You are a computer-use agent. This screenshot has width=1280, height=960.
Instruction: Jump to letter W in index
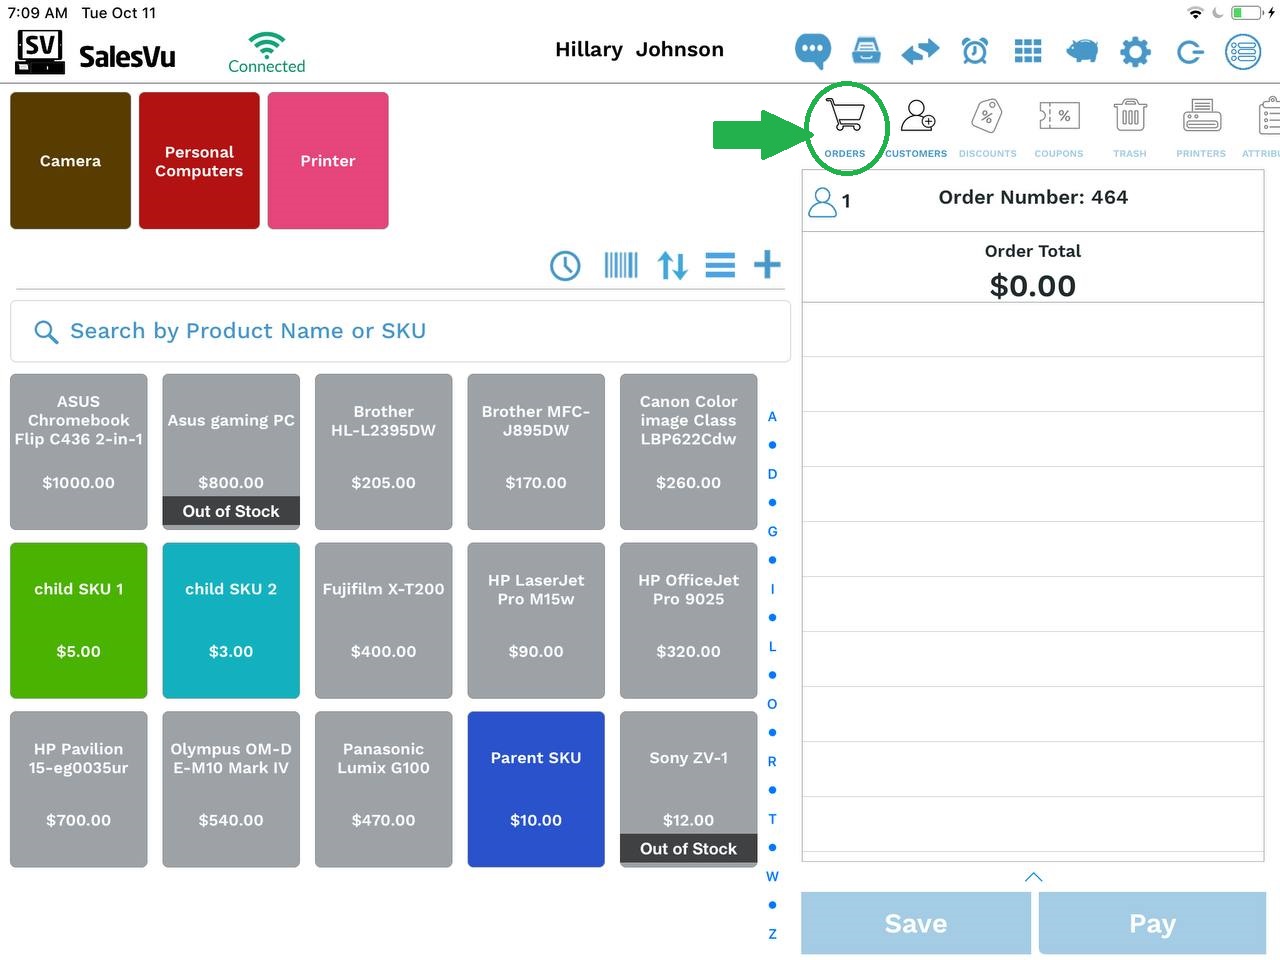tap(772, 876)
